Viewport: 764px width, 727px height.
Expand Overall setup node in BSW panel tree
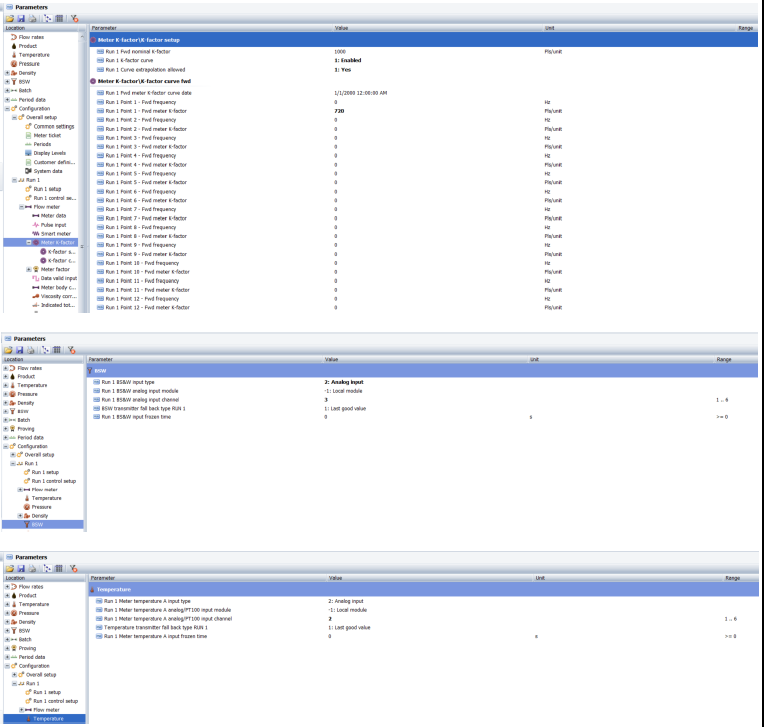click(13, 455)
